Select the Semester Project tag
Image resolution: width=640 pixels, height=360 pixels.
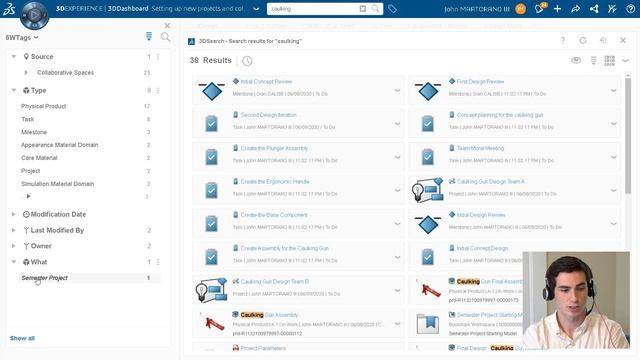coord(44,278)
